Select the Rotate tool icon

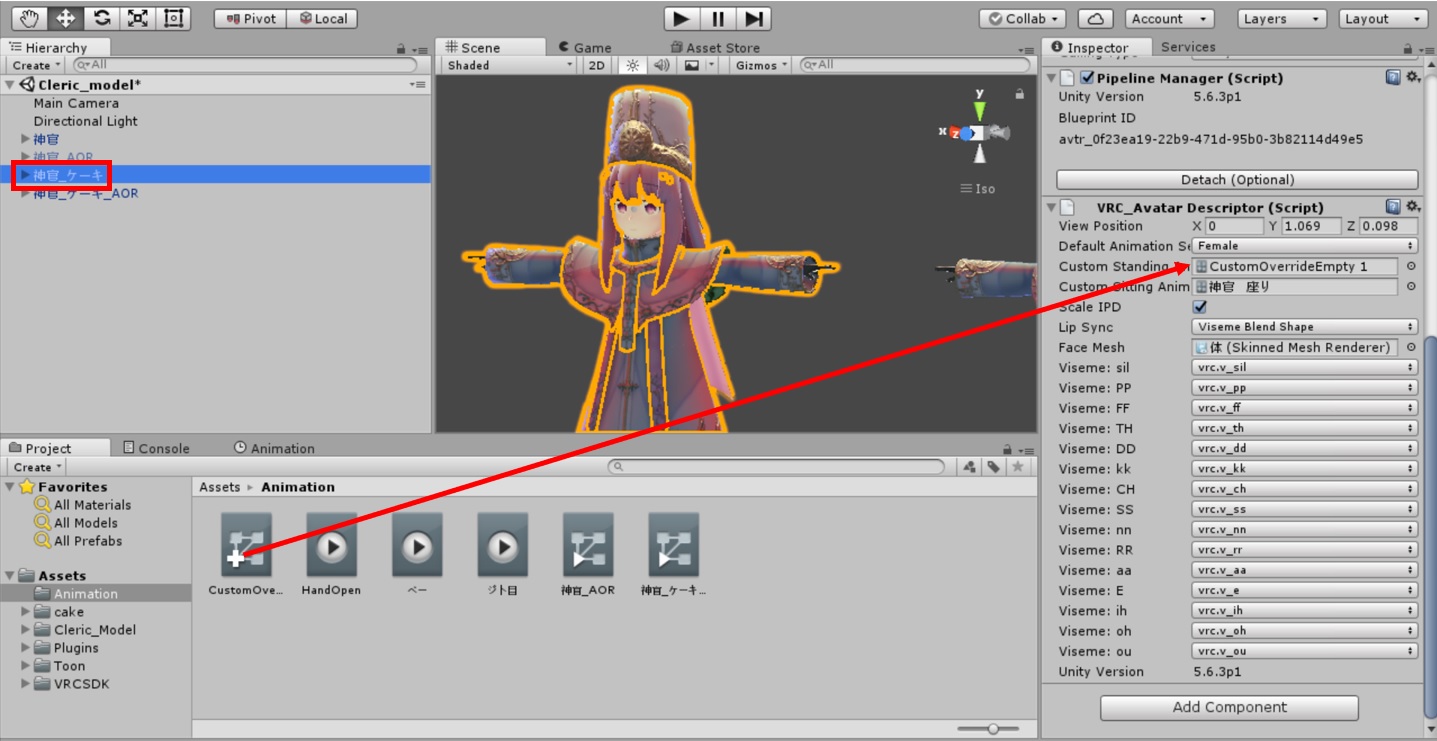[101, 18]
